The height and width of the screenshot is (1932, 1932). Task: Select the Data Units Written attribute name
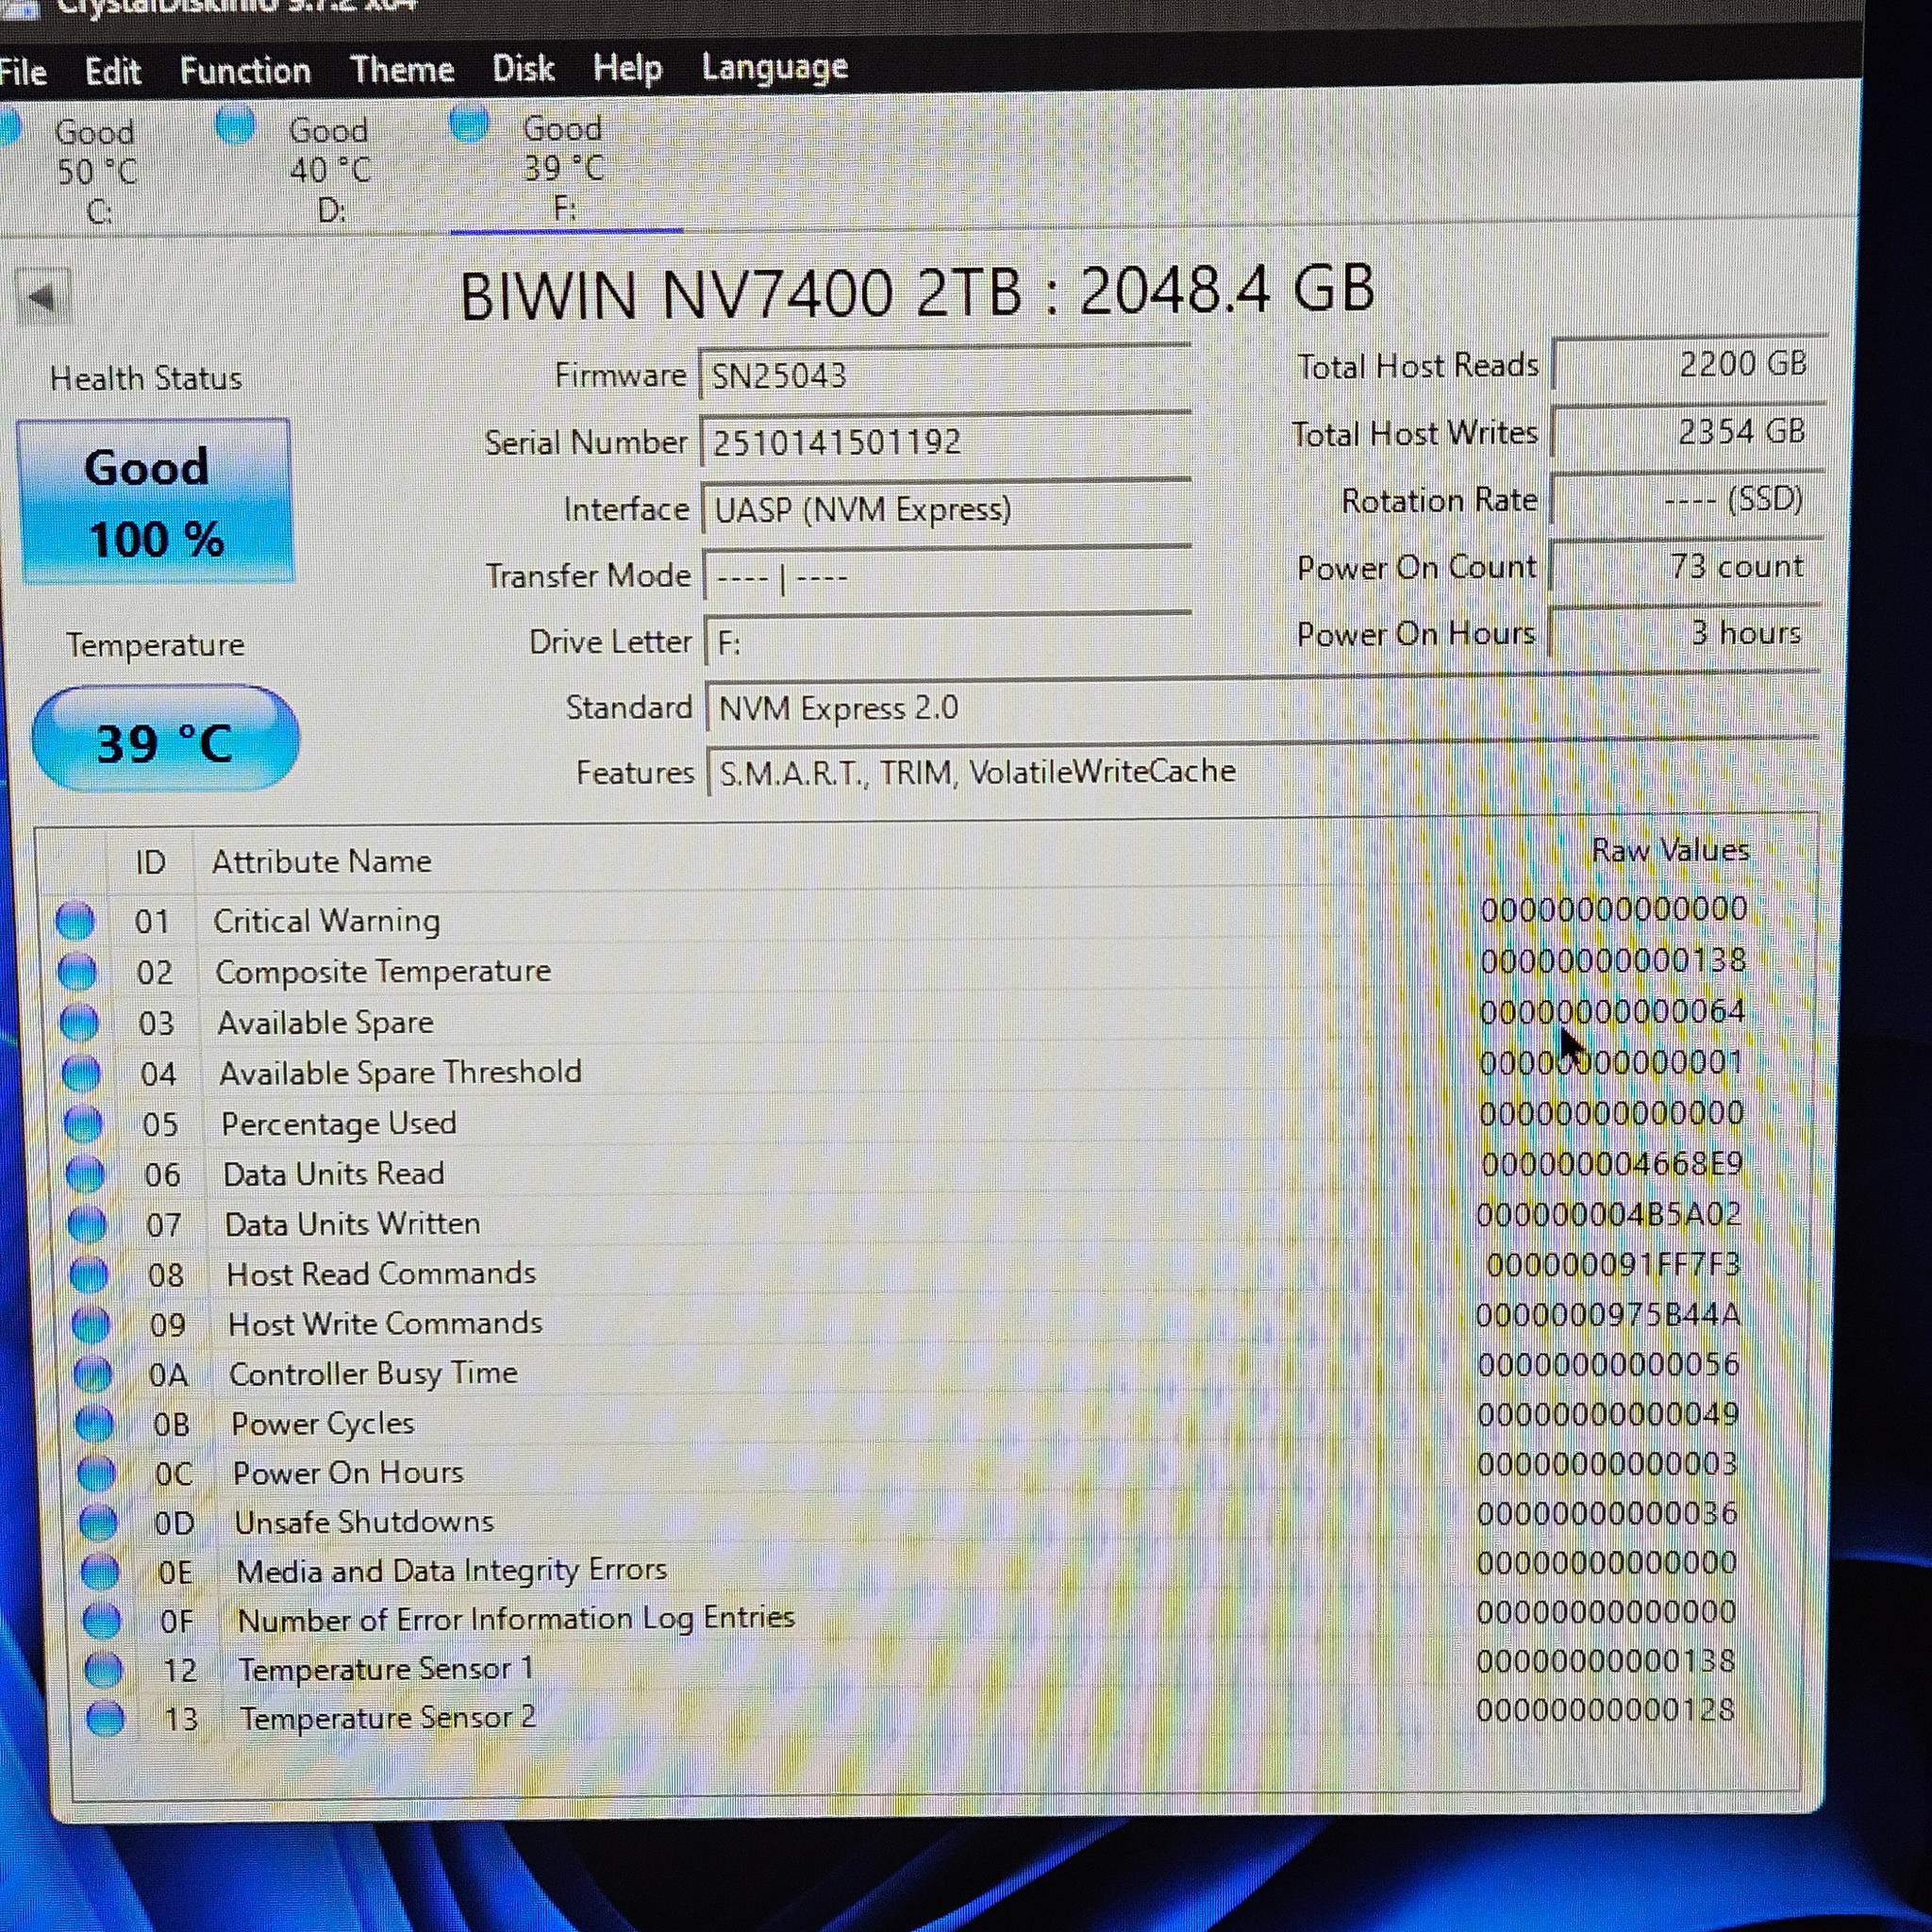pyautogui.click(x=352, y=1224)
